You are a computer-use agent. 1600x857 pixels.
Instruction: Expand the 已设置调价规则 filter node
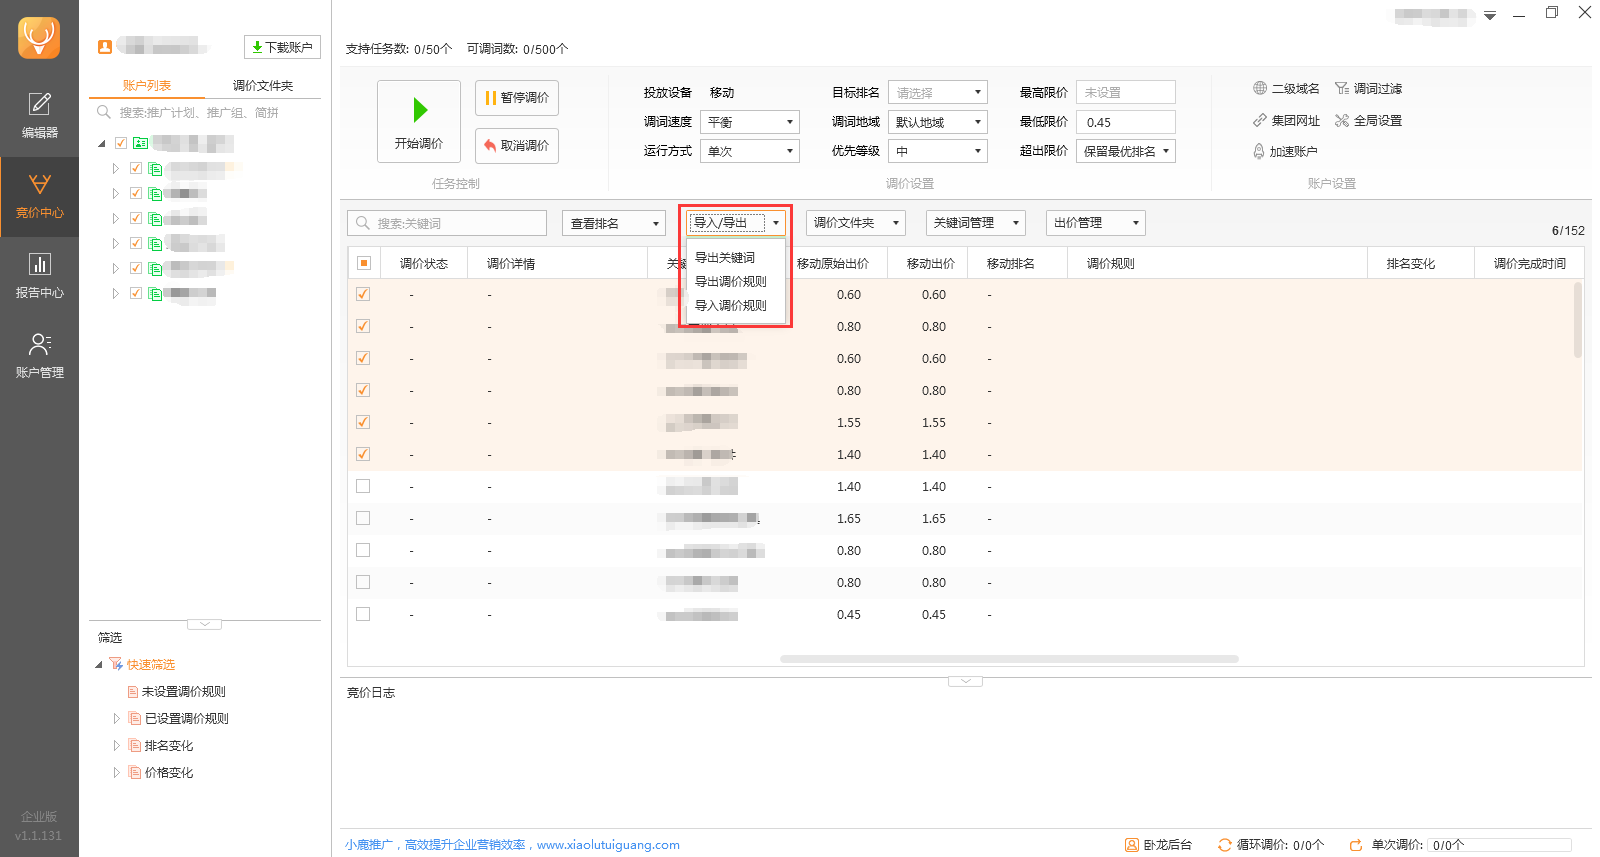click(x=116, y=718)
